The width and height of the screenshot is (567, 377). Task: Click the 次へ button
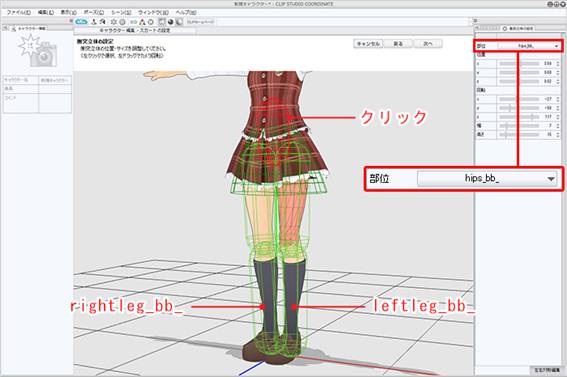[x=428, y=44]
